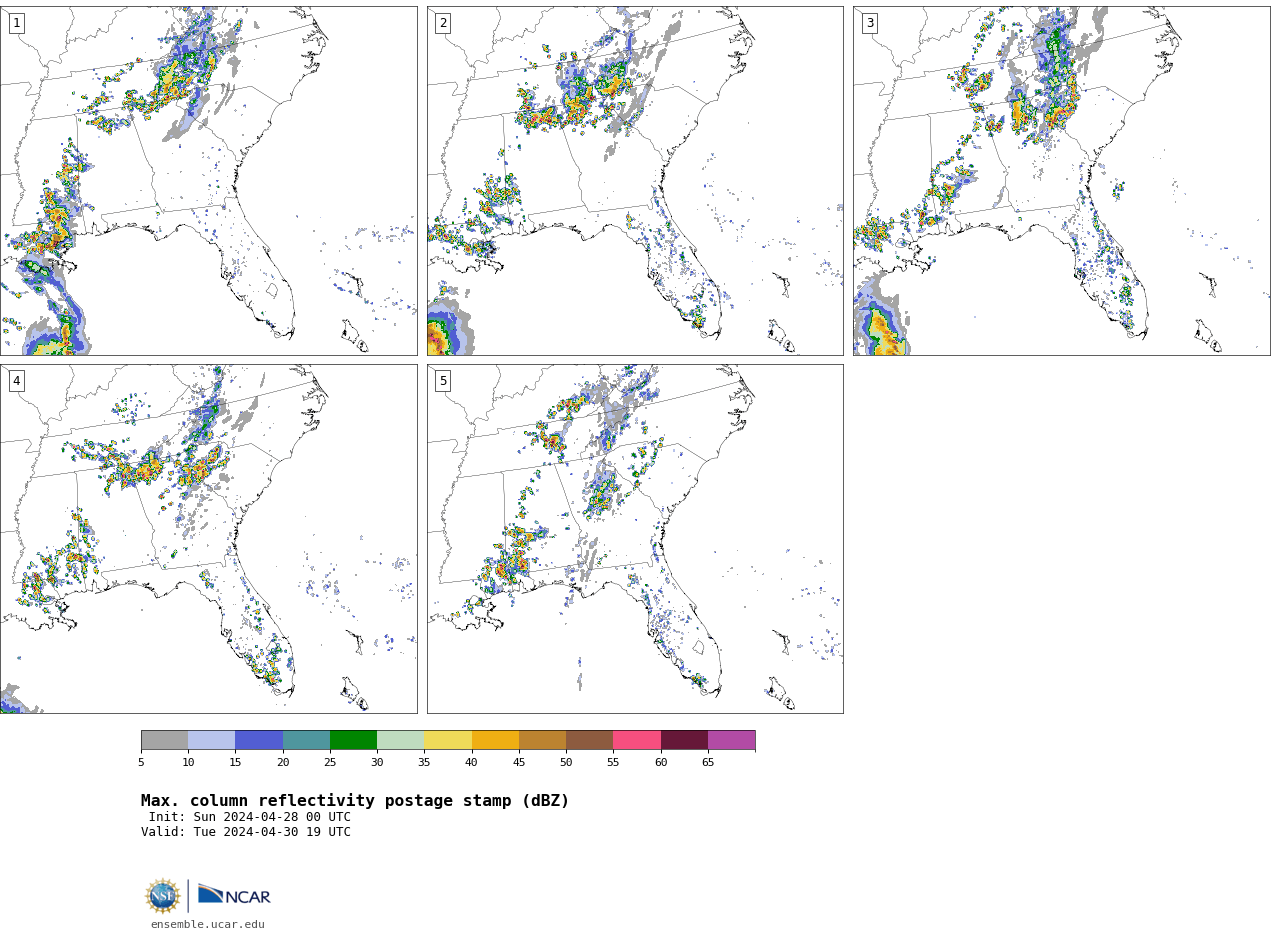This screenshot has height=936, width=1280.
Task: Click the colorbar tick label 5
Action: click(x=141, y=763)
